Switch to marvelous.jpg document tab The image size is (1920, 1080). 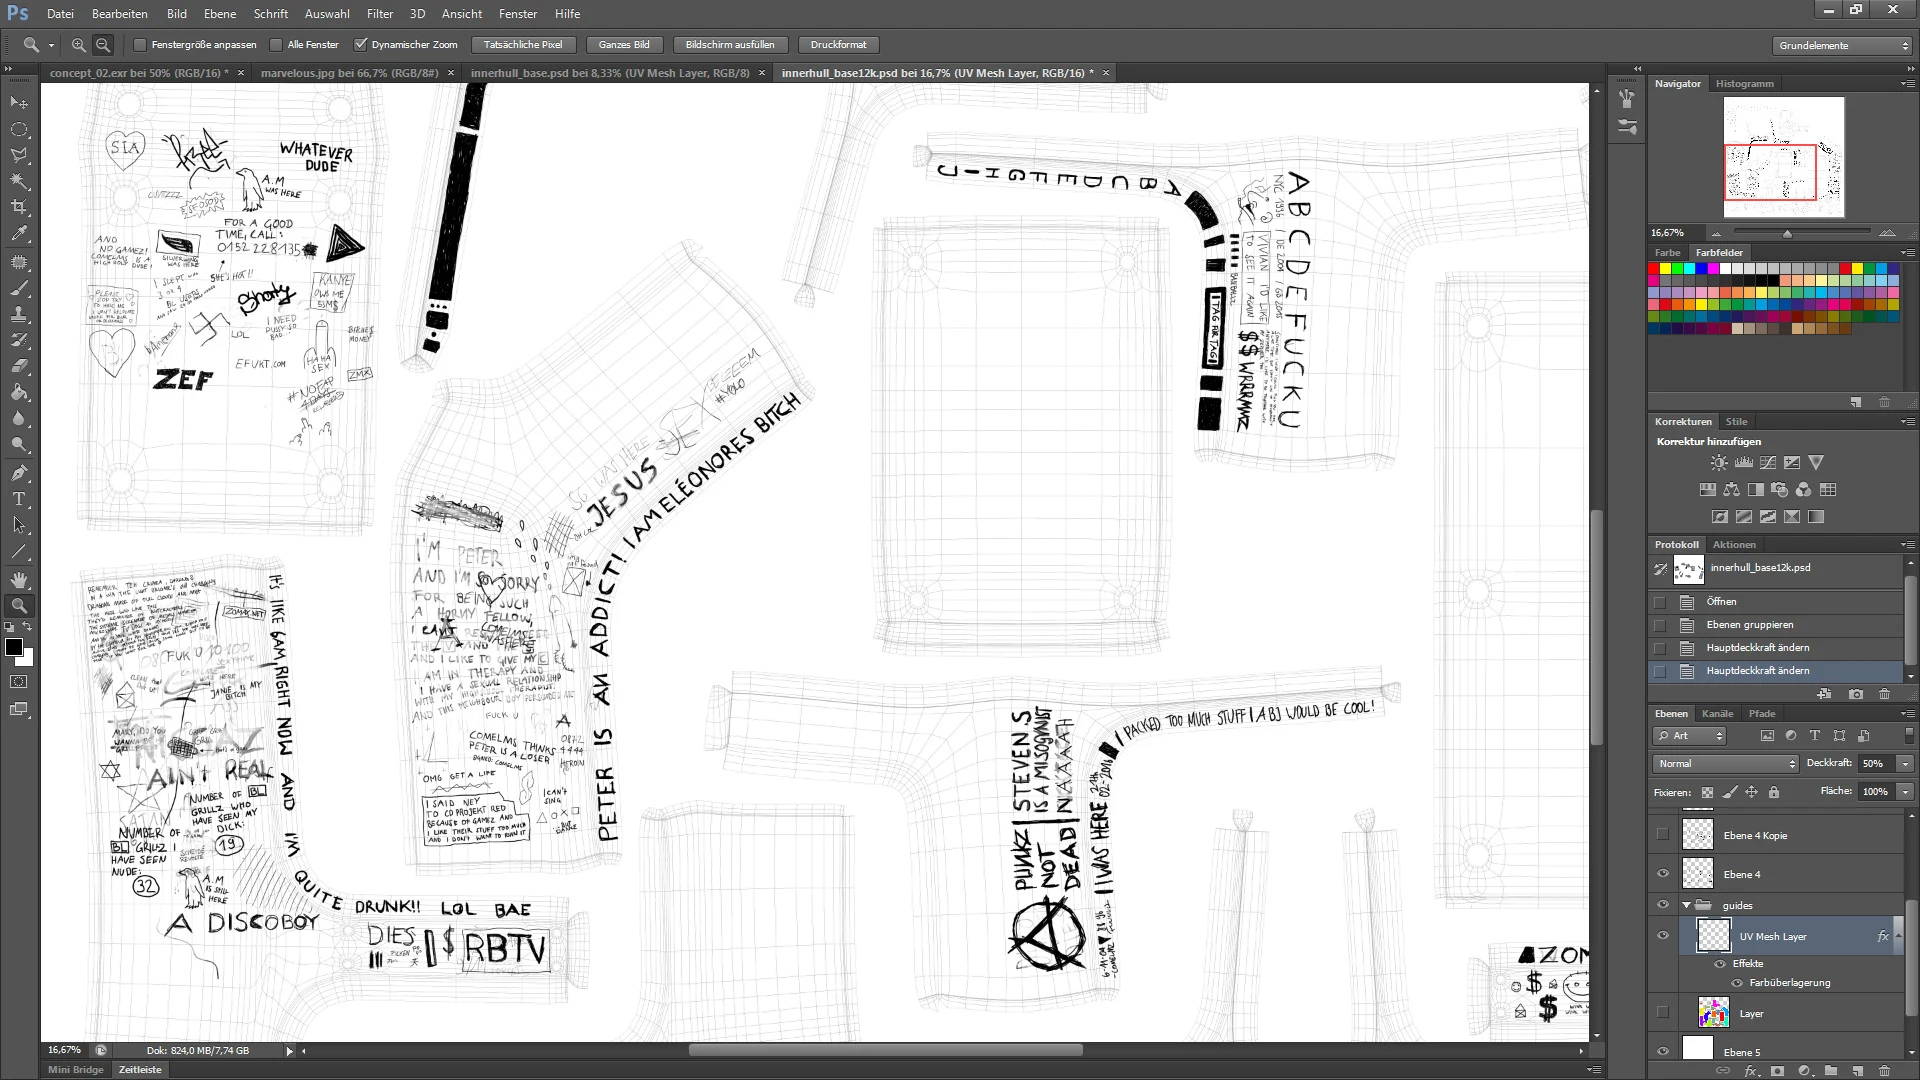(349, 73)
